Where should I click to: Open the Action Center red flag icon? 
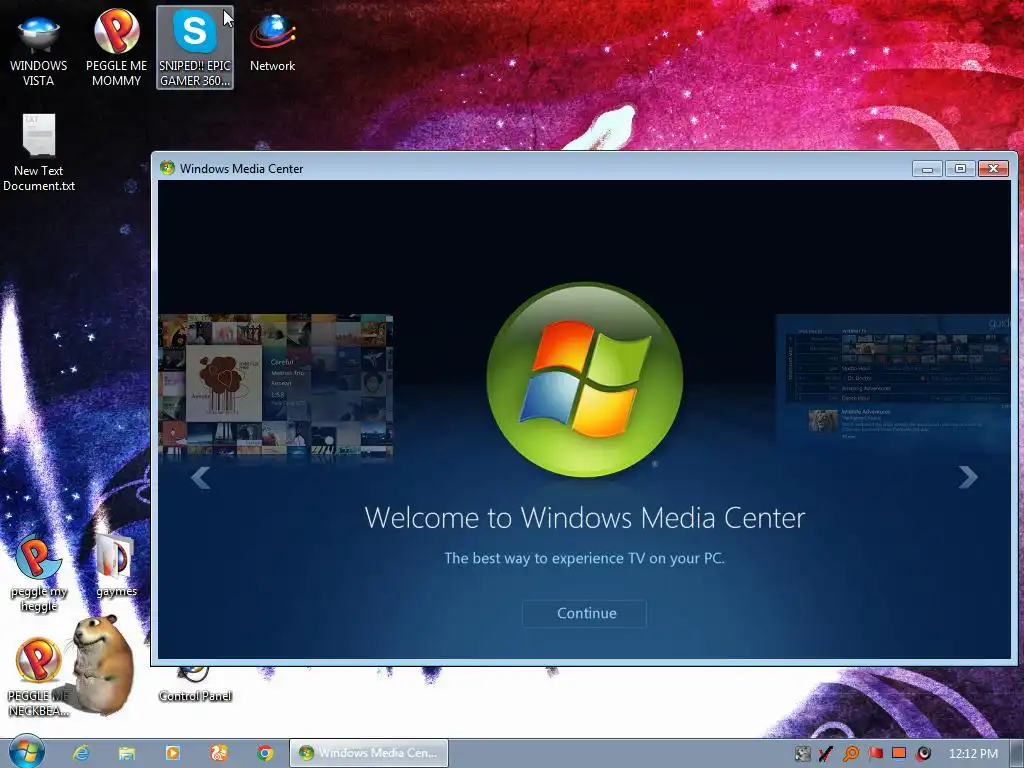click(x=875, y=754)
